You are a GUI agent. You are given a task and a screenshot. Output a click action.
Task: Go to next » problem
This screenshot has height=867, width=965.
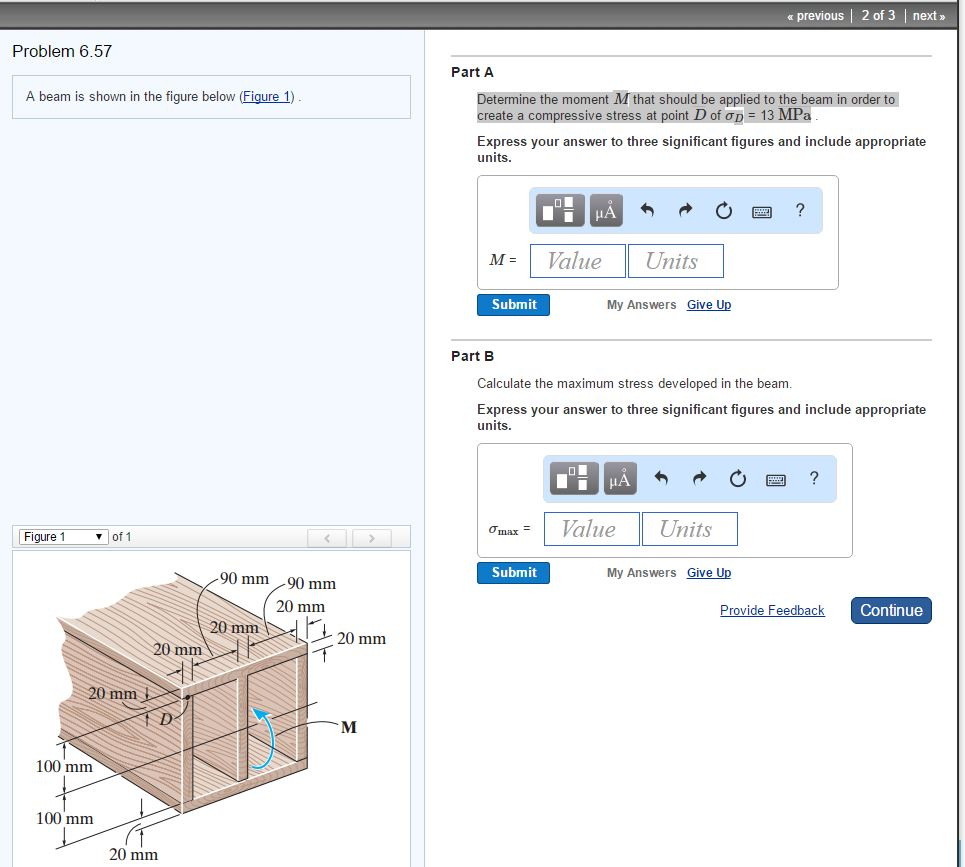click(929, 15)
